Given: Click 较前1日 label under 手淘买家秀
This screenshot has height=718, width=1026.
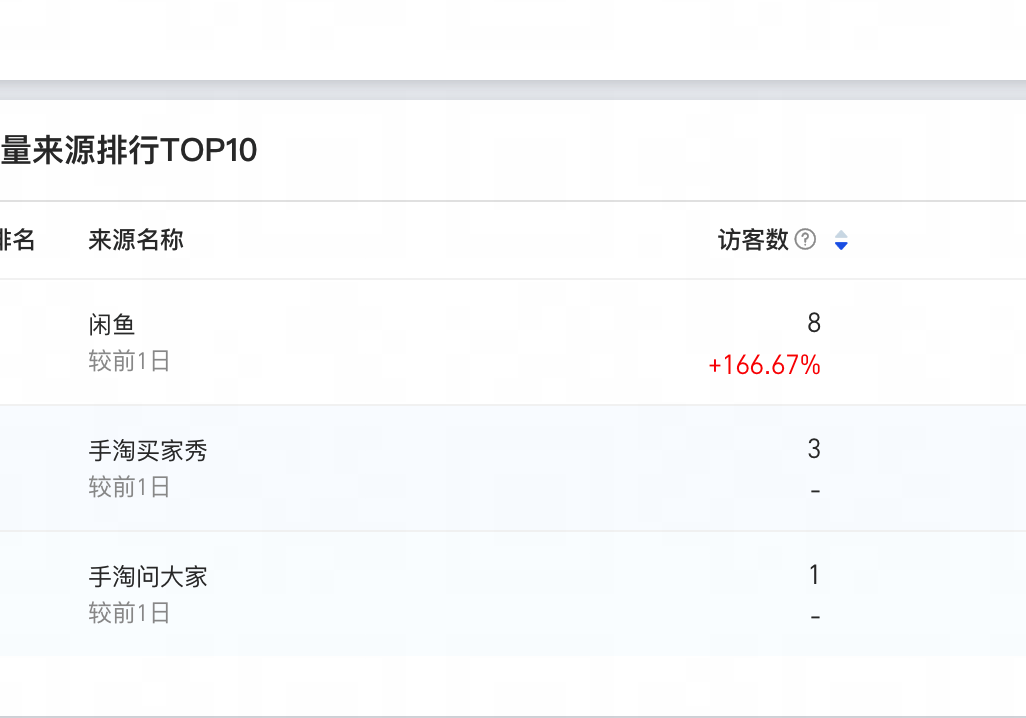Looking at the screenshot, I should (x=129, y=487).
